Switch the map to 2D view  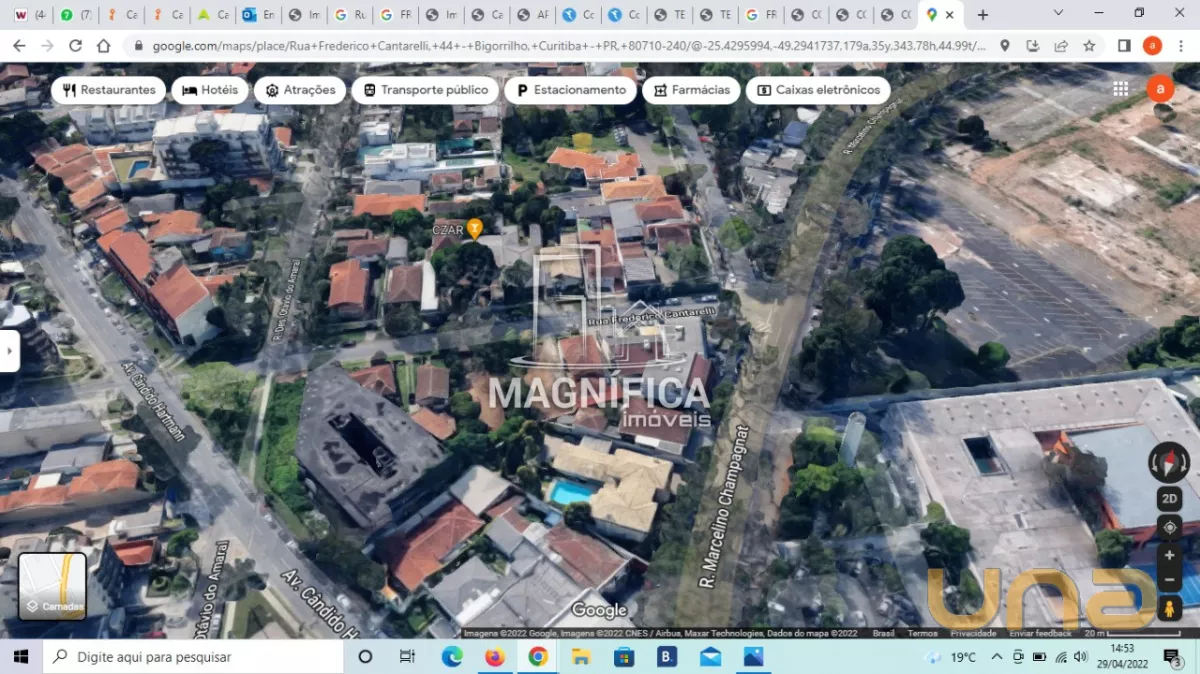pyautogui.click(x=1169, y=498)
